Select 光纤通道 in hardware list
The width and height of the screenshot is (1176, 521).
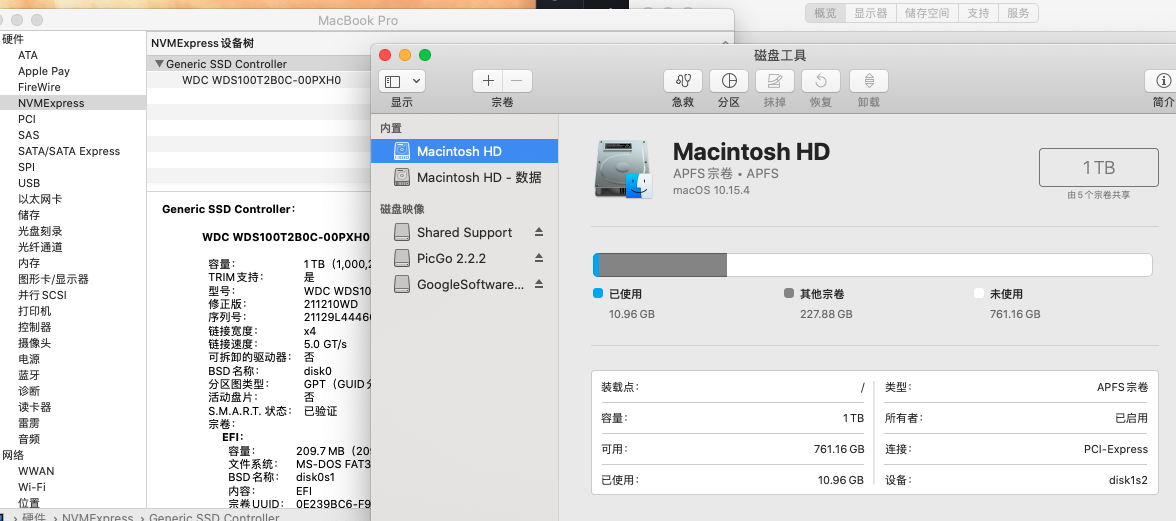(x=40, y=247)
